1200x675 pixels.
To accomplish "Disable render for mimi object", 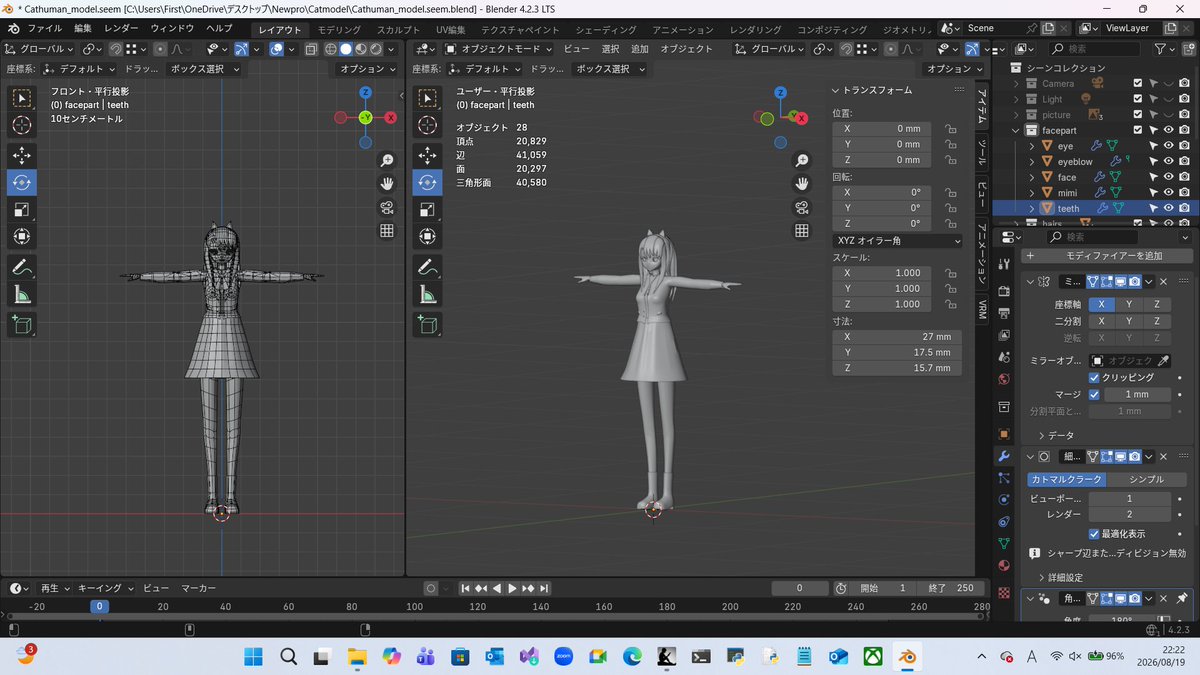I will (x=1184, y=192).
